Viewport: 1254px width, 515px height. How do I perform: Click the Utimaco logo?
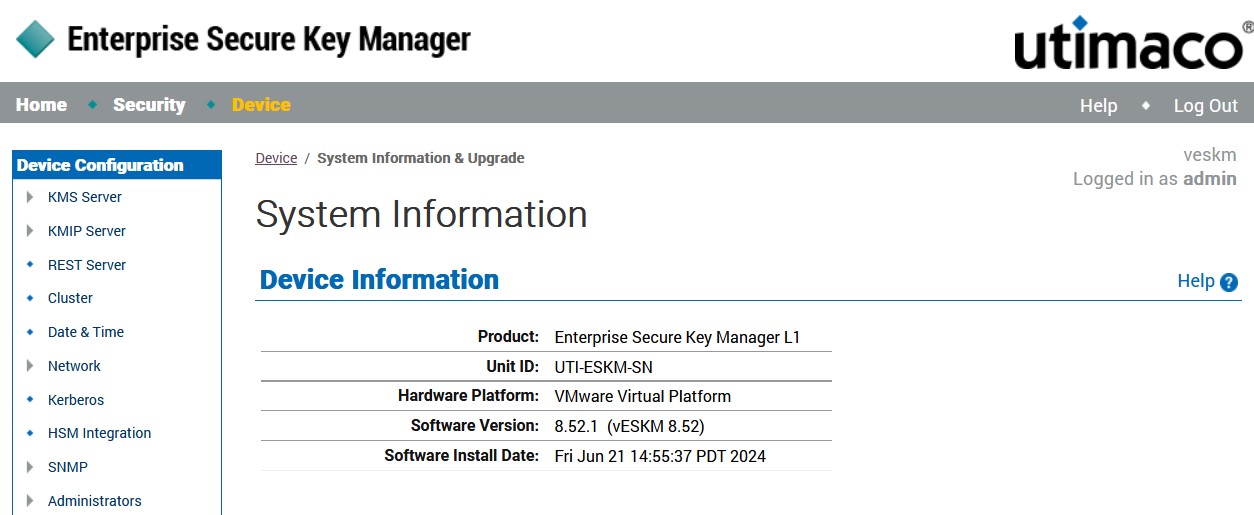(1133, 43)
